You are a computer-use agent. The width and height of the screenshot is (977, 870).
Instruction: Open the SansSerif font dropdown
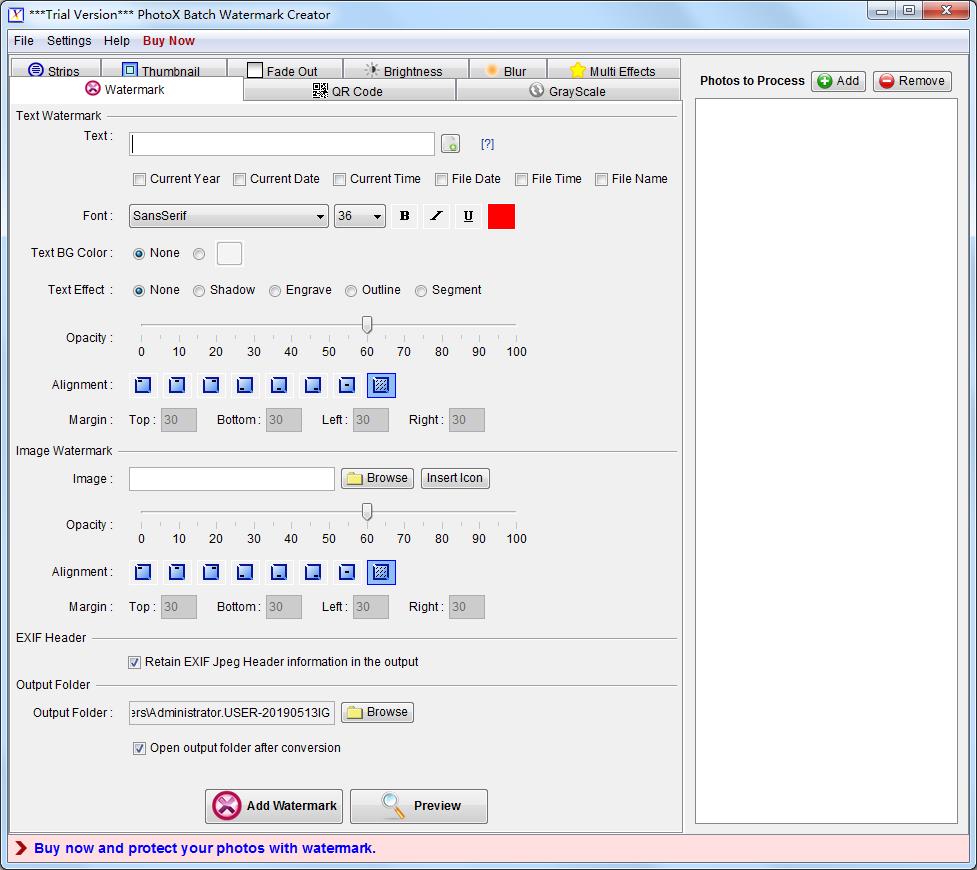[x=229, y=216]
